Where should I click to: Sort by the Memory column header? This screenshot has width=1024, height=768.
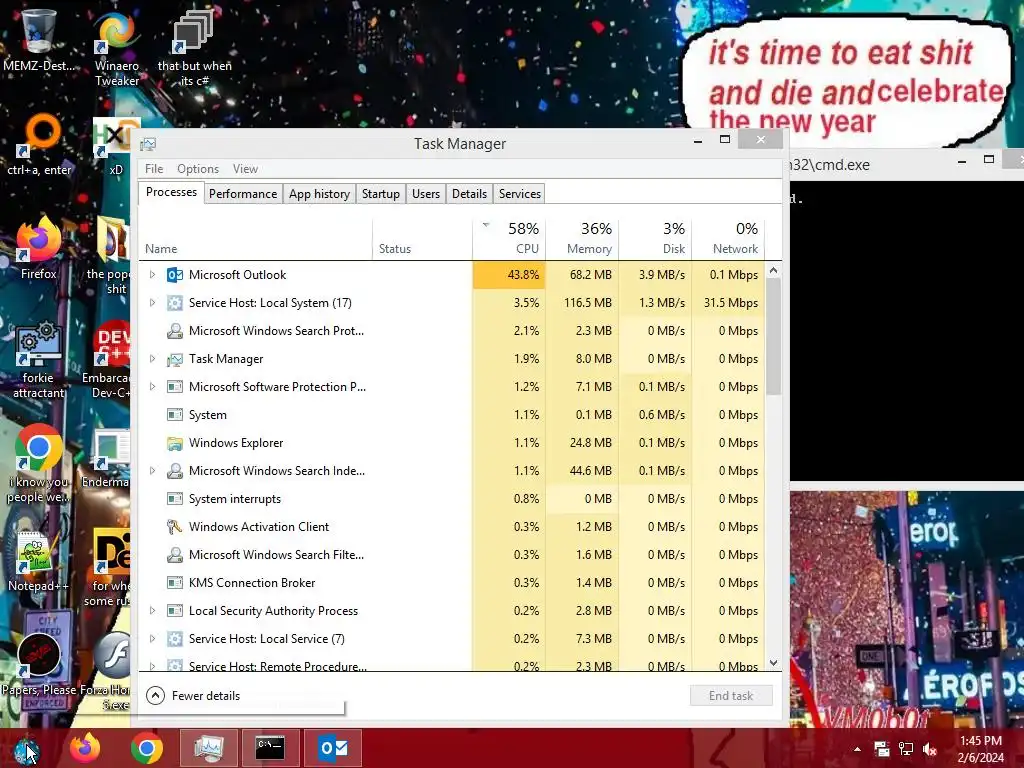583,238
